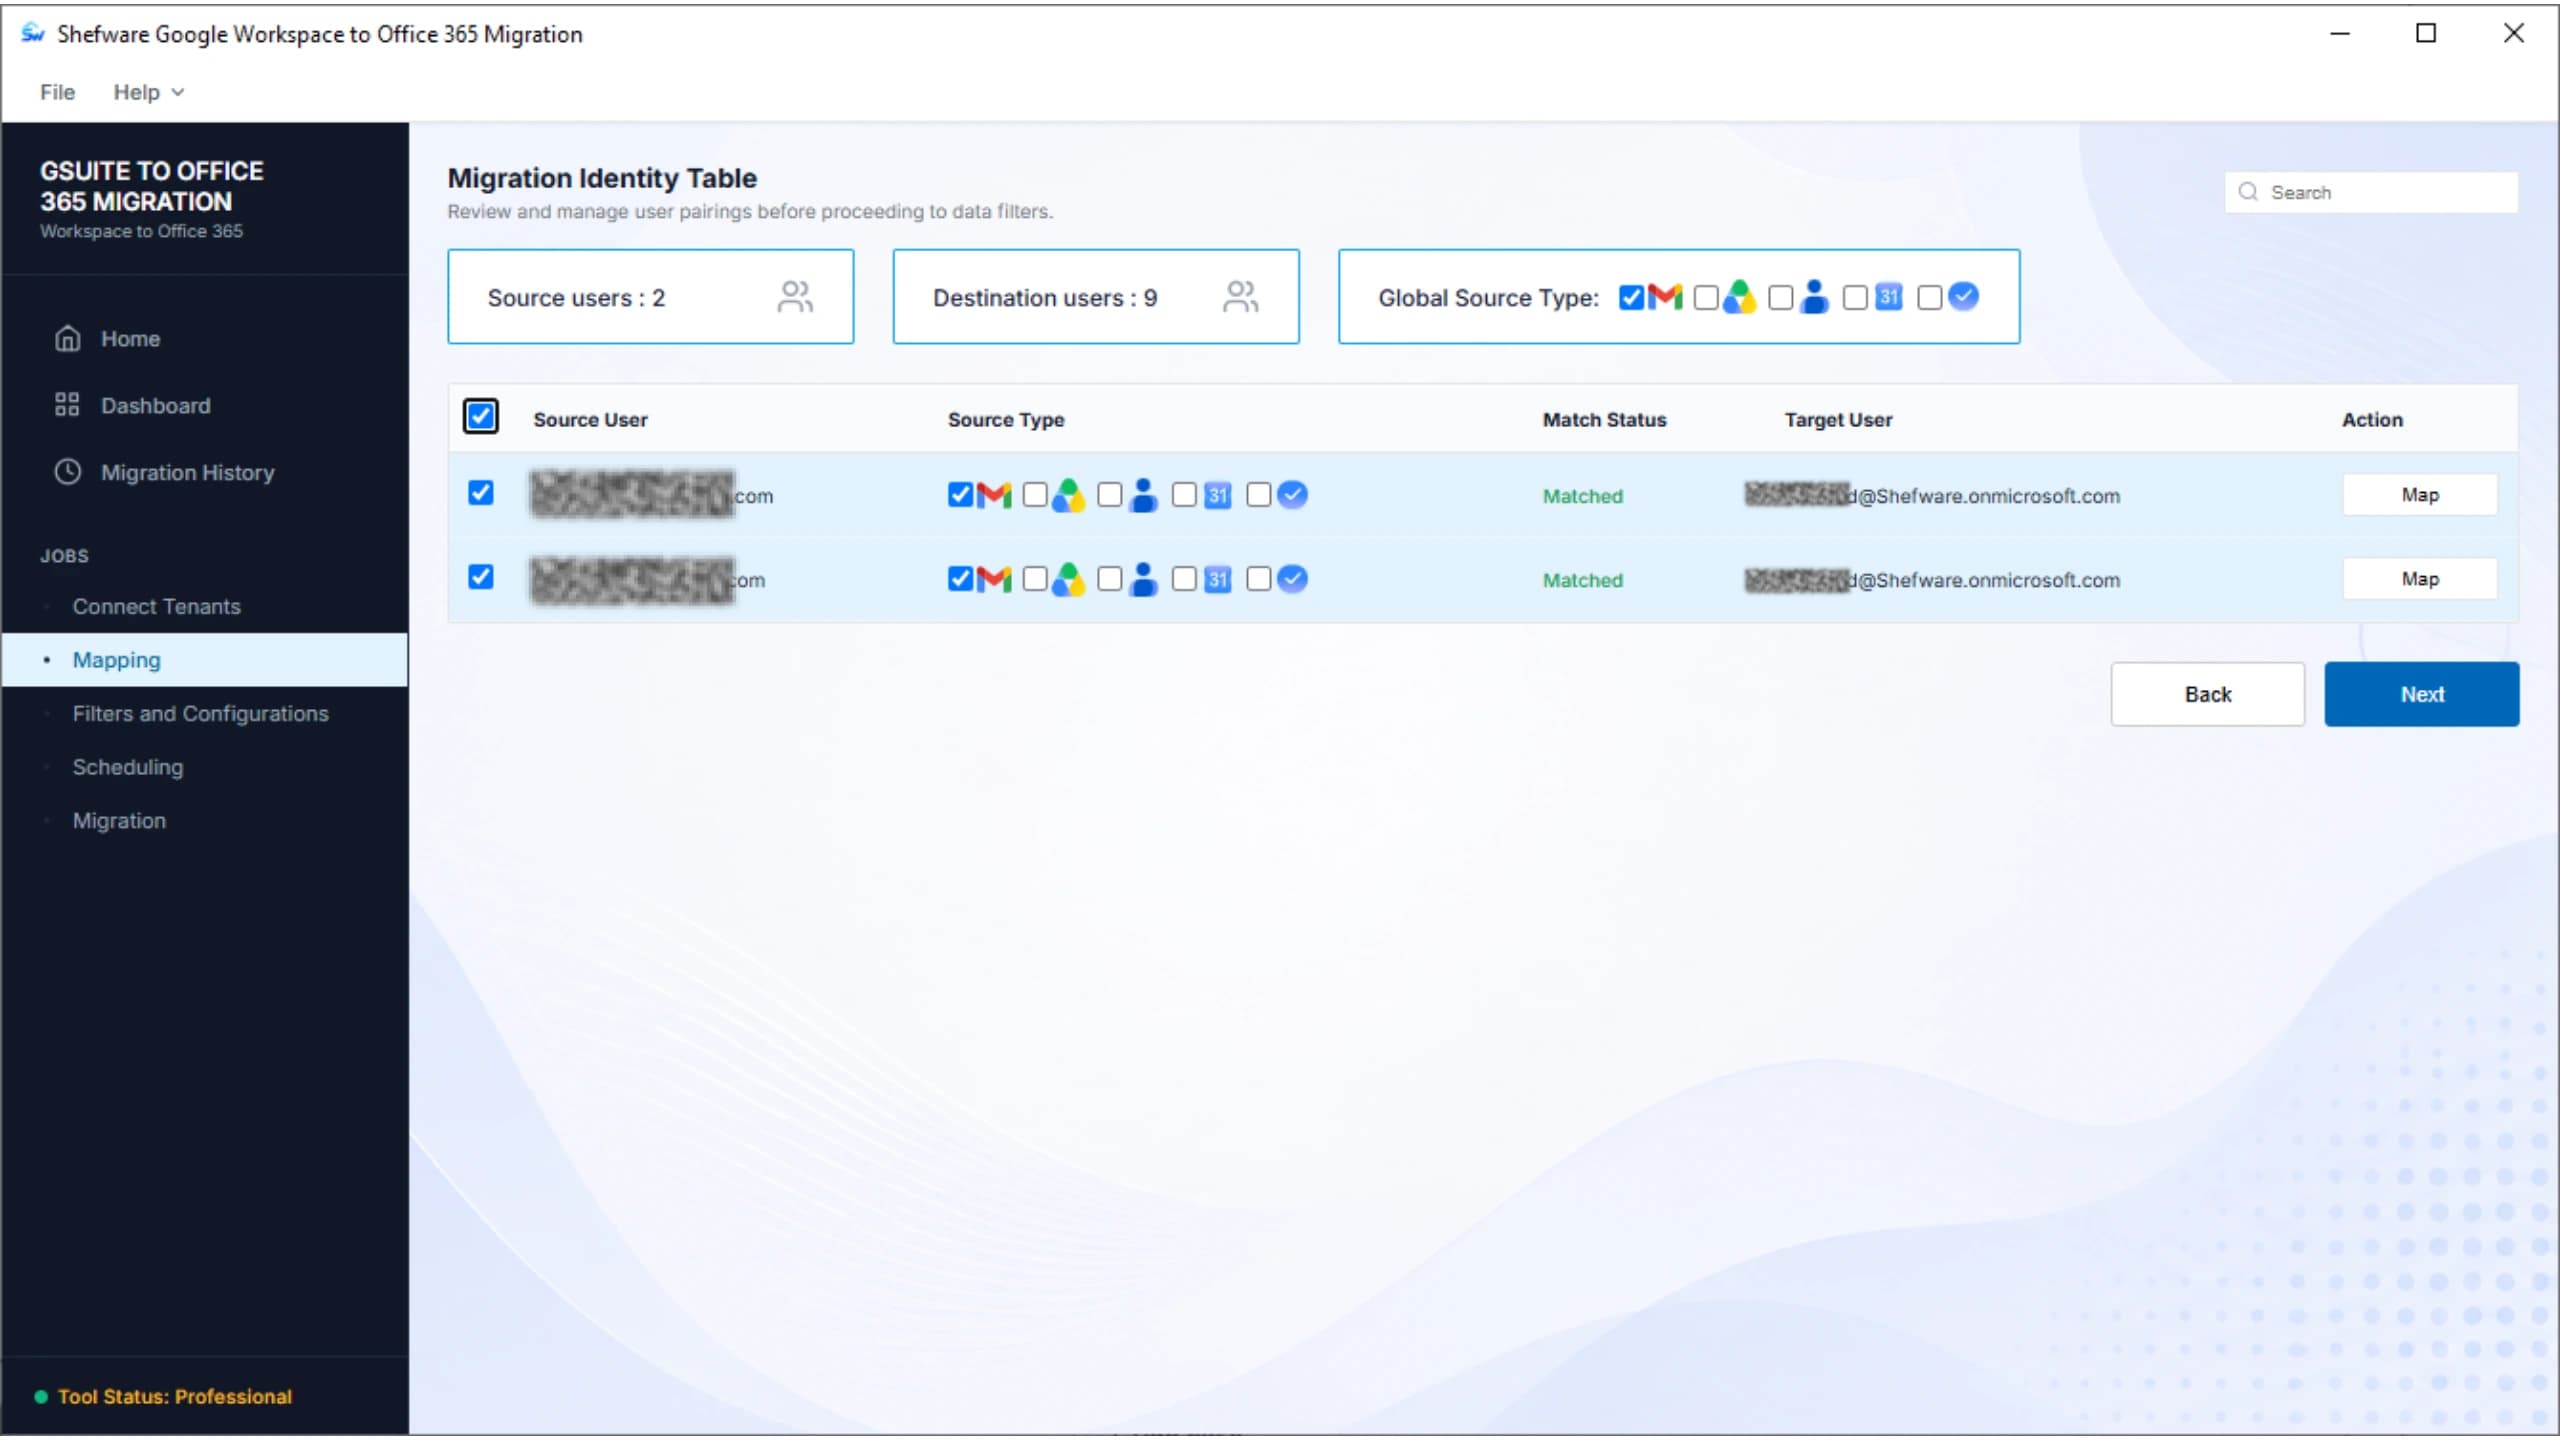Open the Scheduling step
Image resolution: width=2560 pixels, height=1440 pixels.
coord(128,767)
